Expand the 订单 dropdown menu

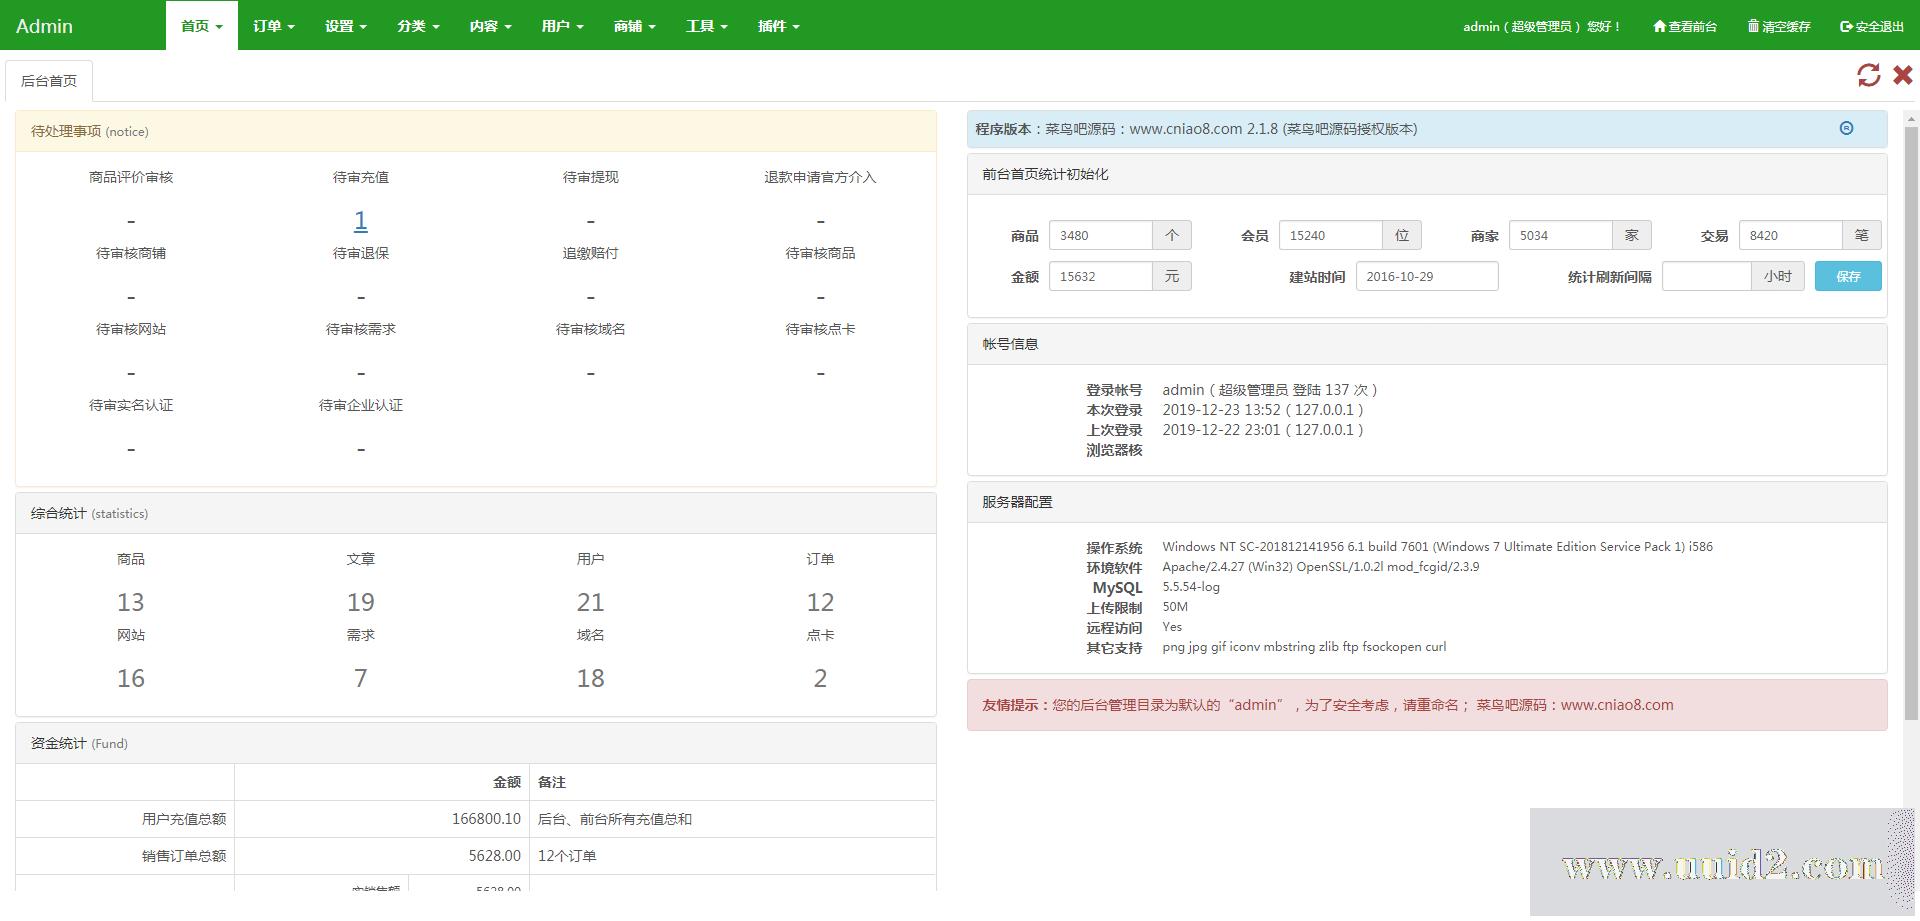tap(273, 27)
